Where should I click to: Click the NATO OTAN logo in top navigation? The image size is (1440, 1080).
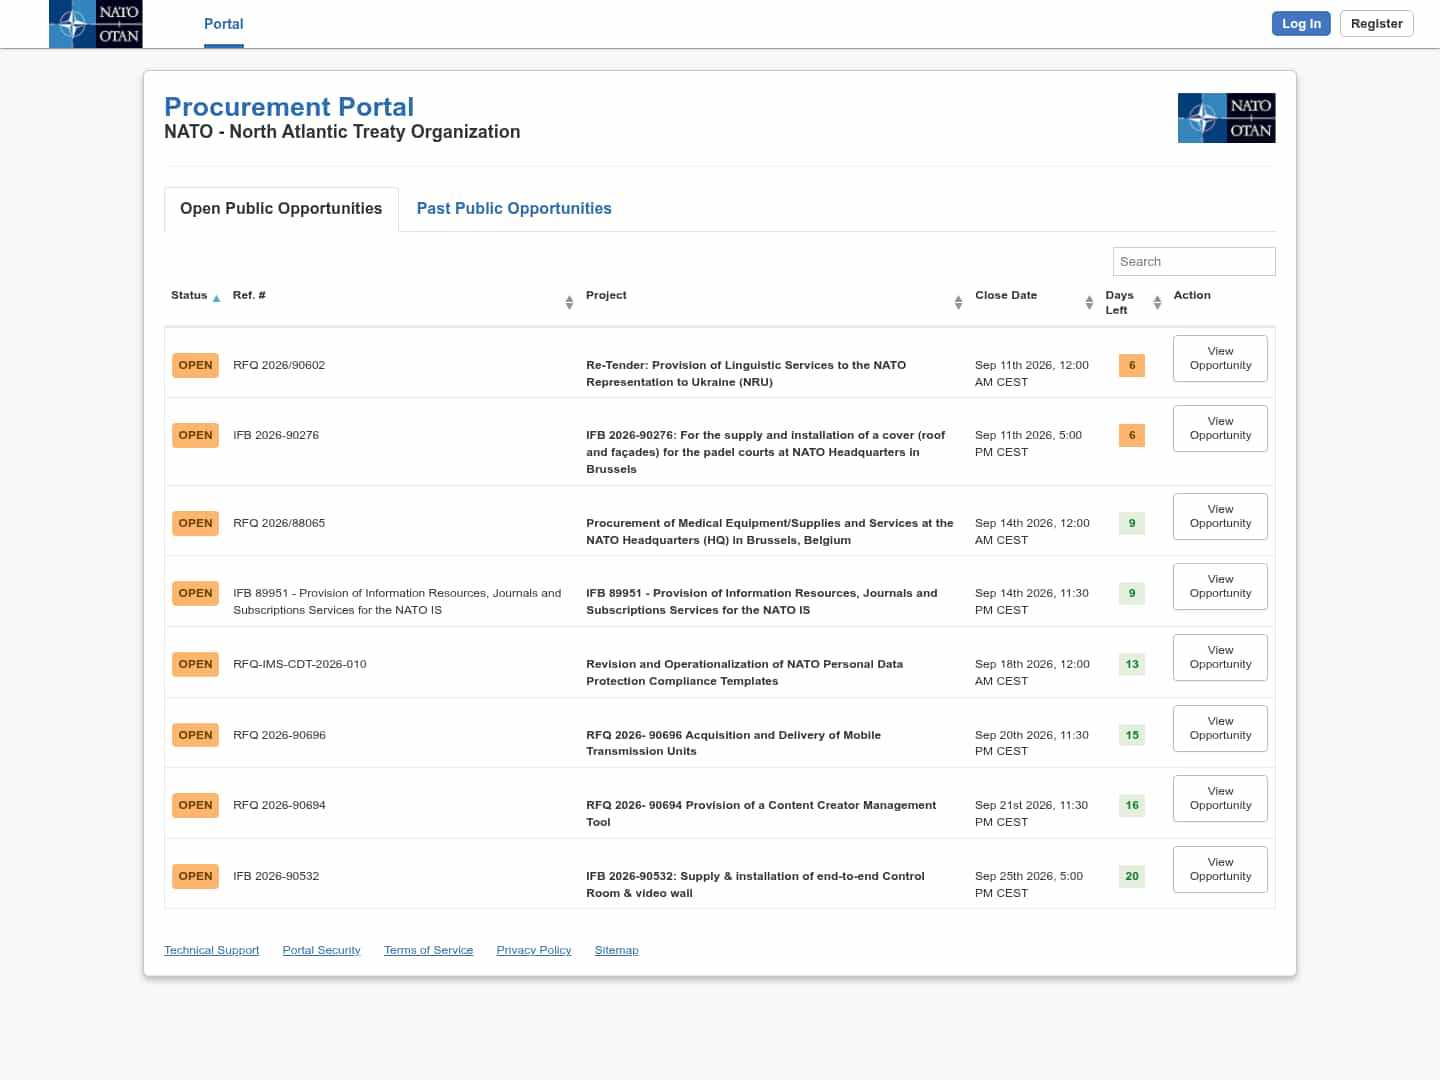pyautogui.click(x=95, y=24)
